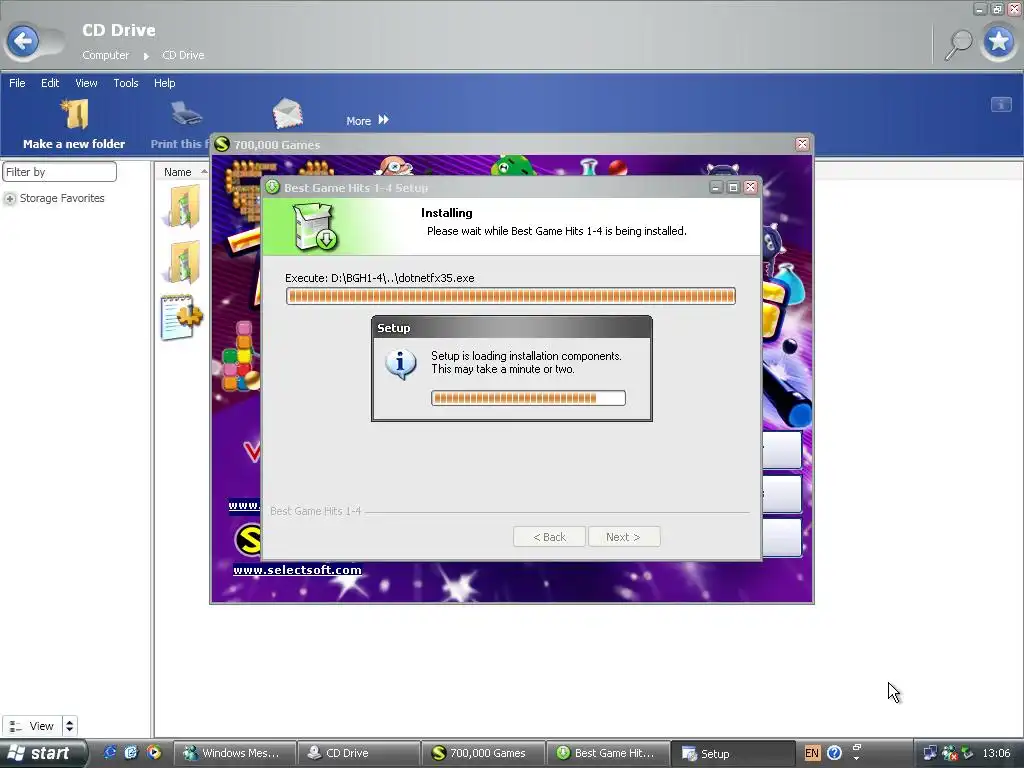Switch to Windows Messenger taskbar button
Image resolution: width=1024 pixels, height=768 pixels.
click(234, 753)
